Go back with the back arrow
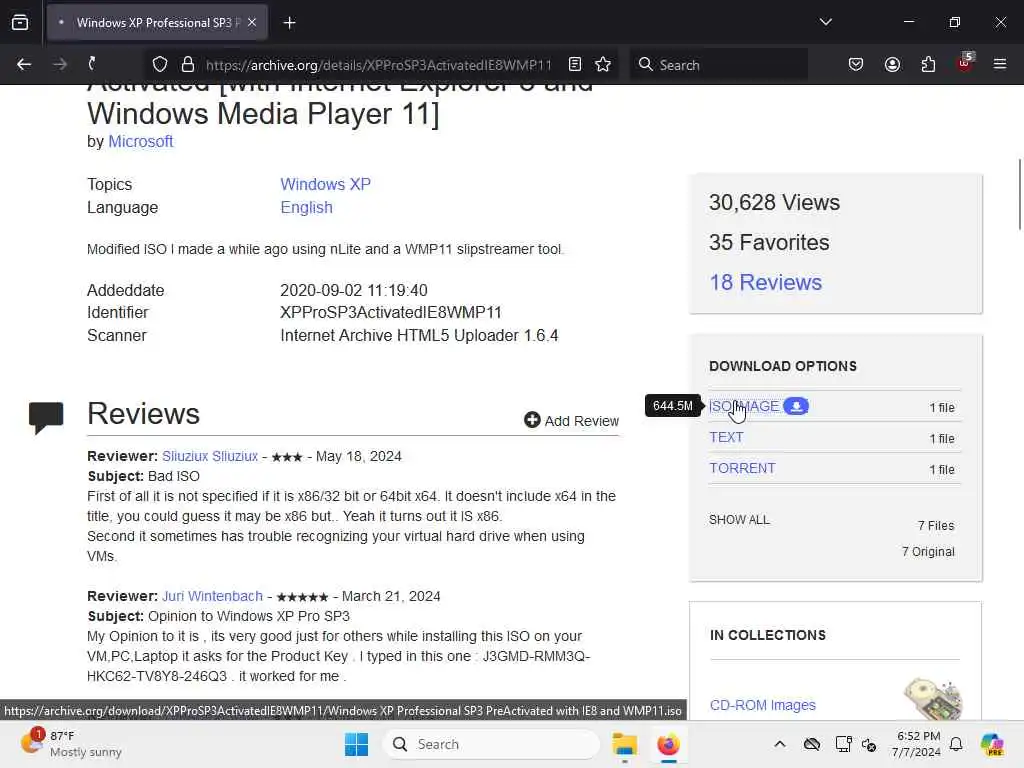Screen dimensions: 1024x768 coord(24,64)
